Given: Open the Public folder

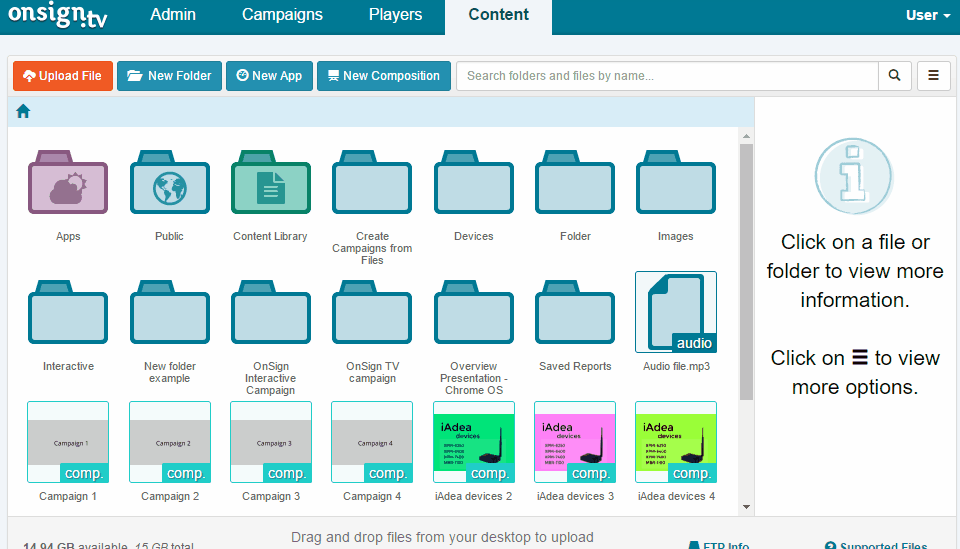Looking at the screenshot, I should tap(170, 182).
